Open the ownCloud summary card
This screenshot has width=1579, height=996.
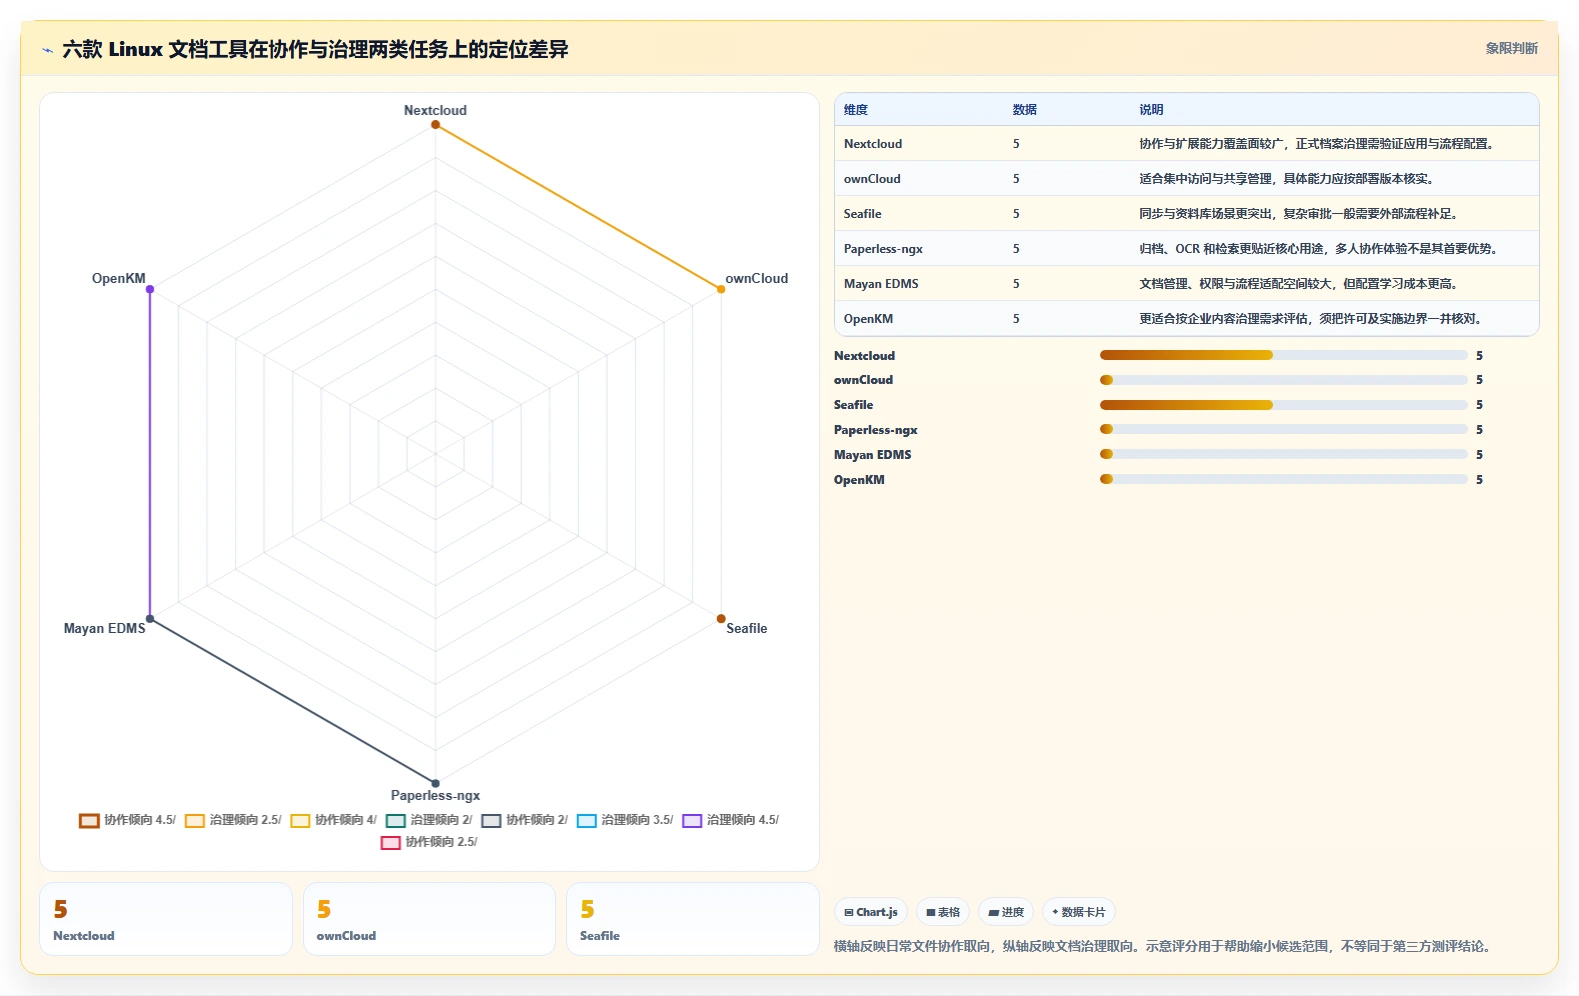(x=429, y=919)
